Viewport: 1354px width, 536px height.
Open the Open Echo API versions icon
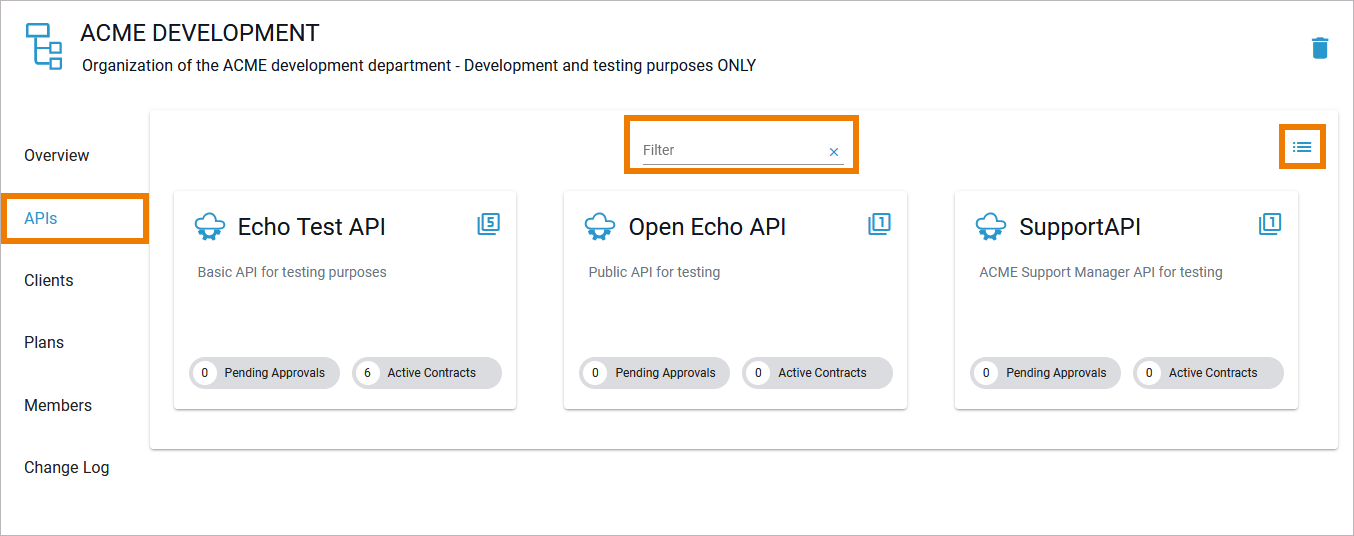(x=879, y=224)
